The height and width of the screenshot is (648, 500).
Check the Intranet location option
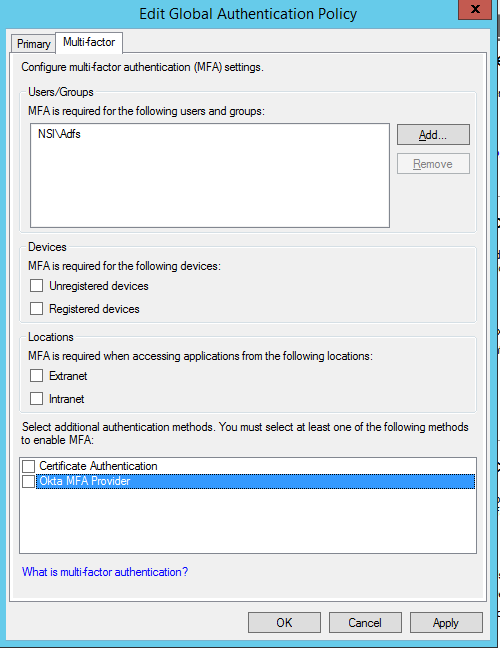coord(36,399)
